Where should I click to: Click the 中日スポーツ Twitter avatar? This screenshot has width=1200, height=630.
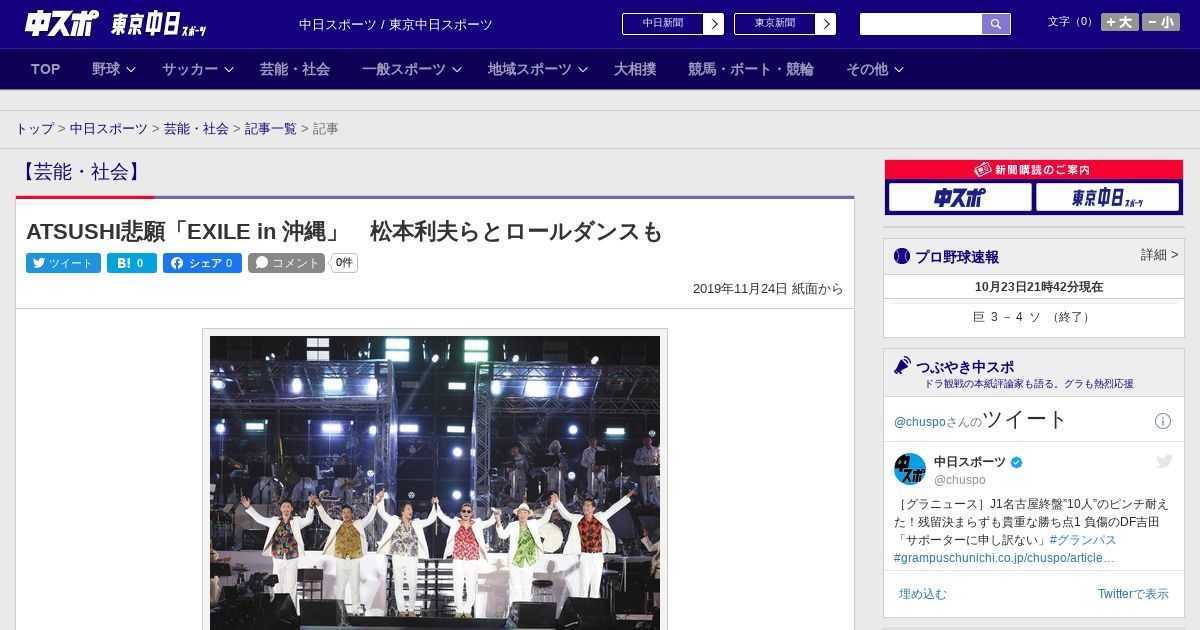pos(910,469)
